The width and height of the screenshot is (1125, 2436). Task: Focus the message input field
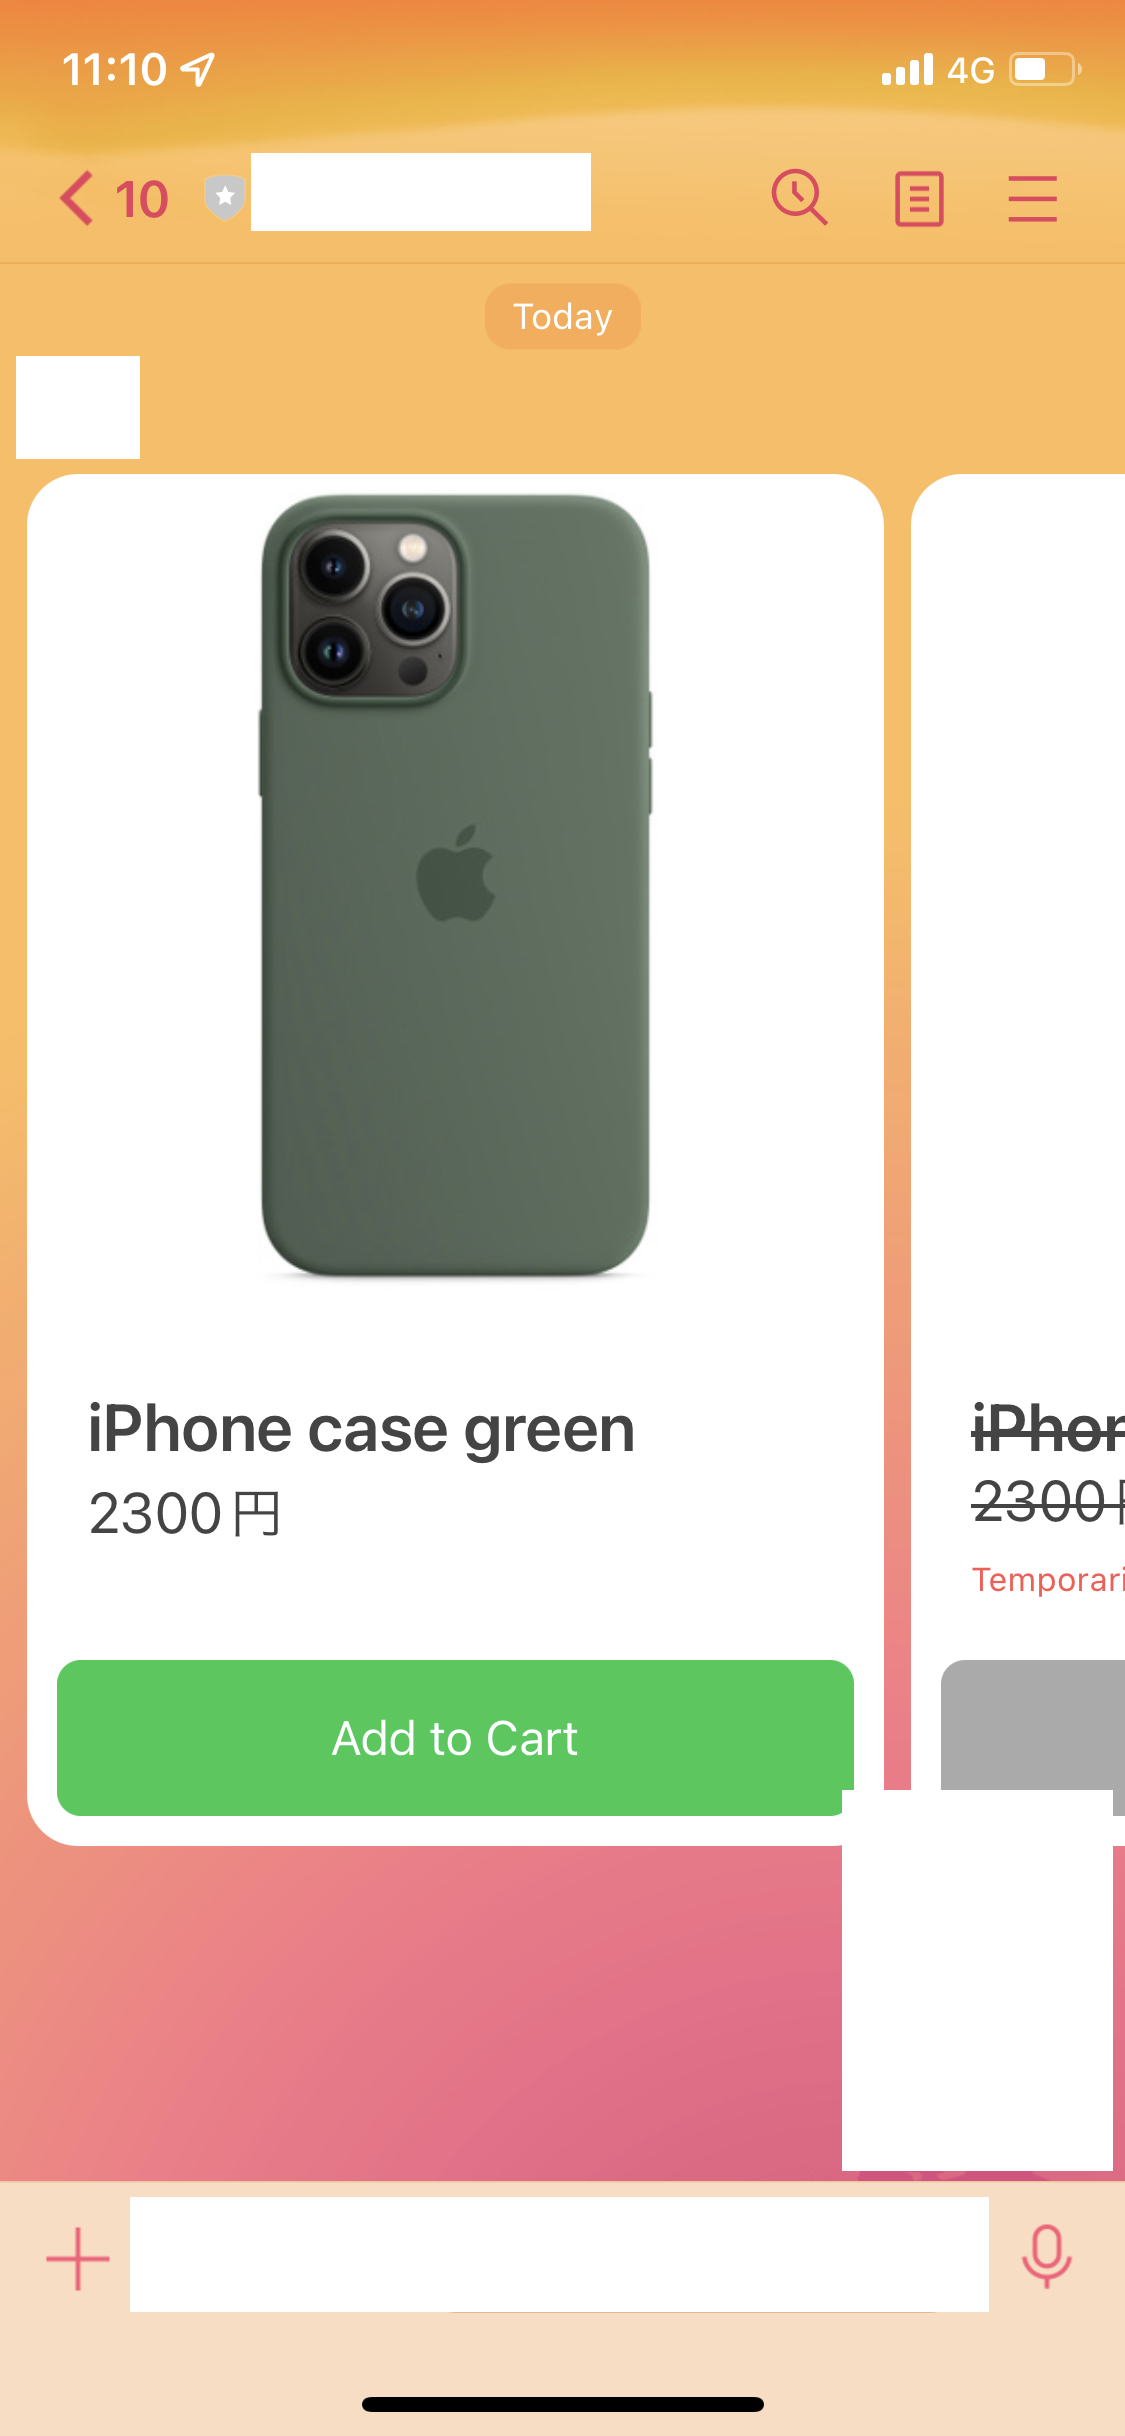(559, 2254)
